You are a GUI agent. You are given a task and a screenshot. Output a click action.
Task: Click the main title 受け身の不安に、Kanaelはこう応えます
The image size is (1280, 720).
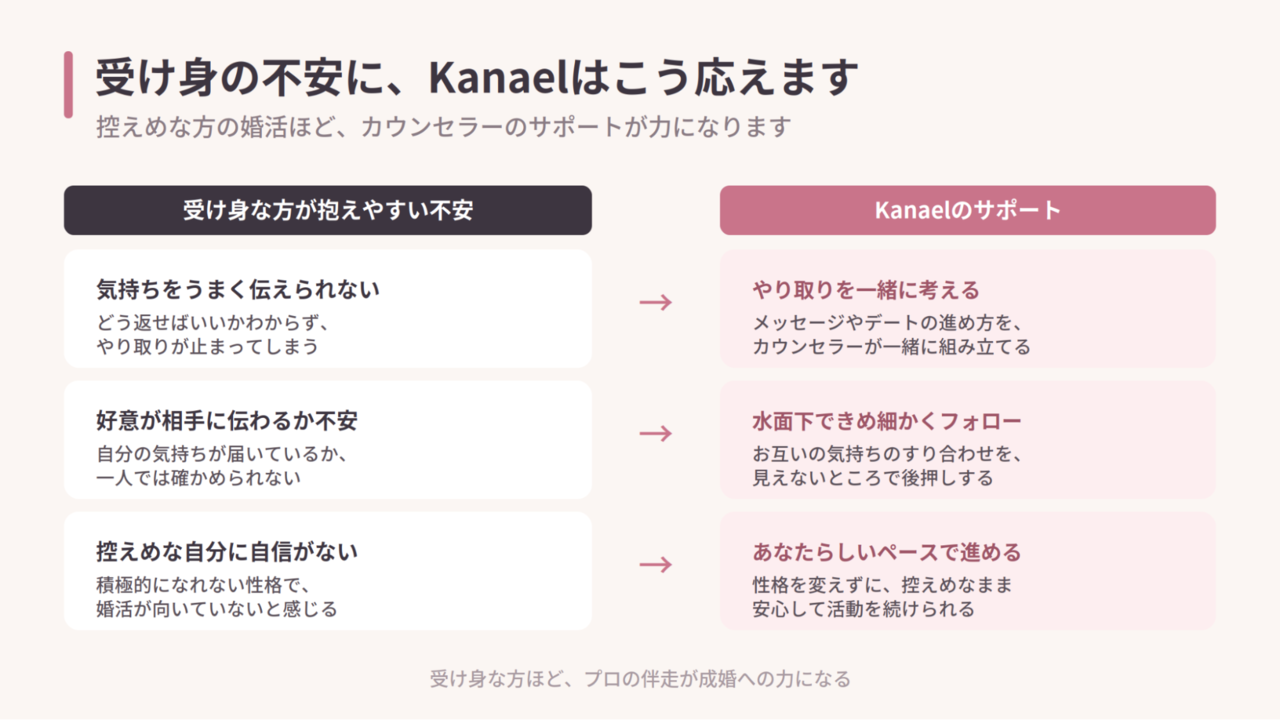pyautogui.click(x=478, y=77)
